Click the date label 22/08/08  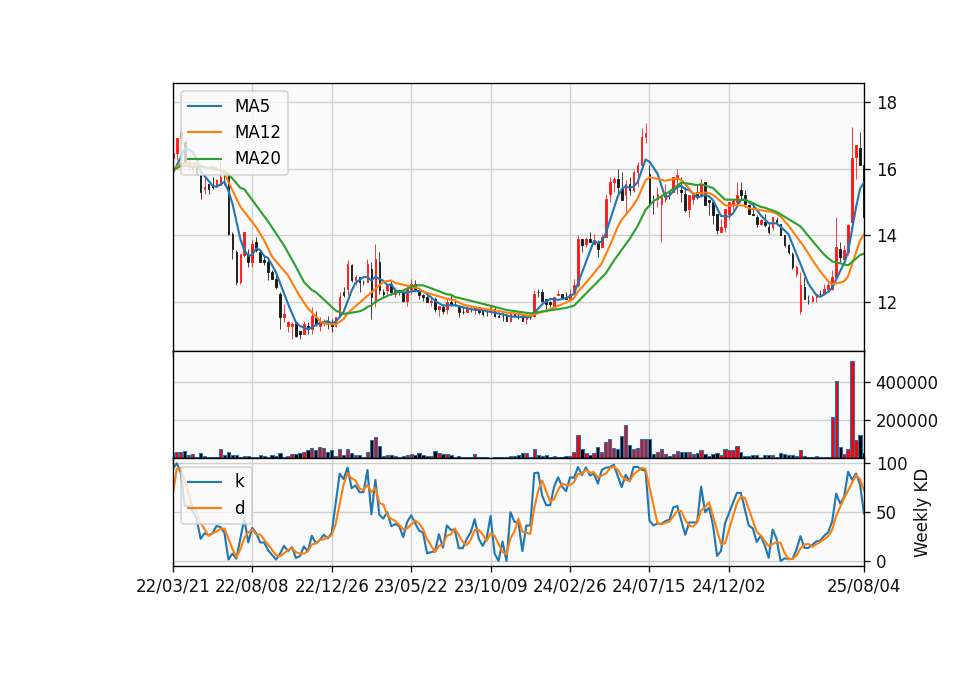click(x=252, y=586)
